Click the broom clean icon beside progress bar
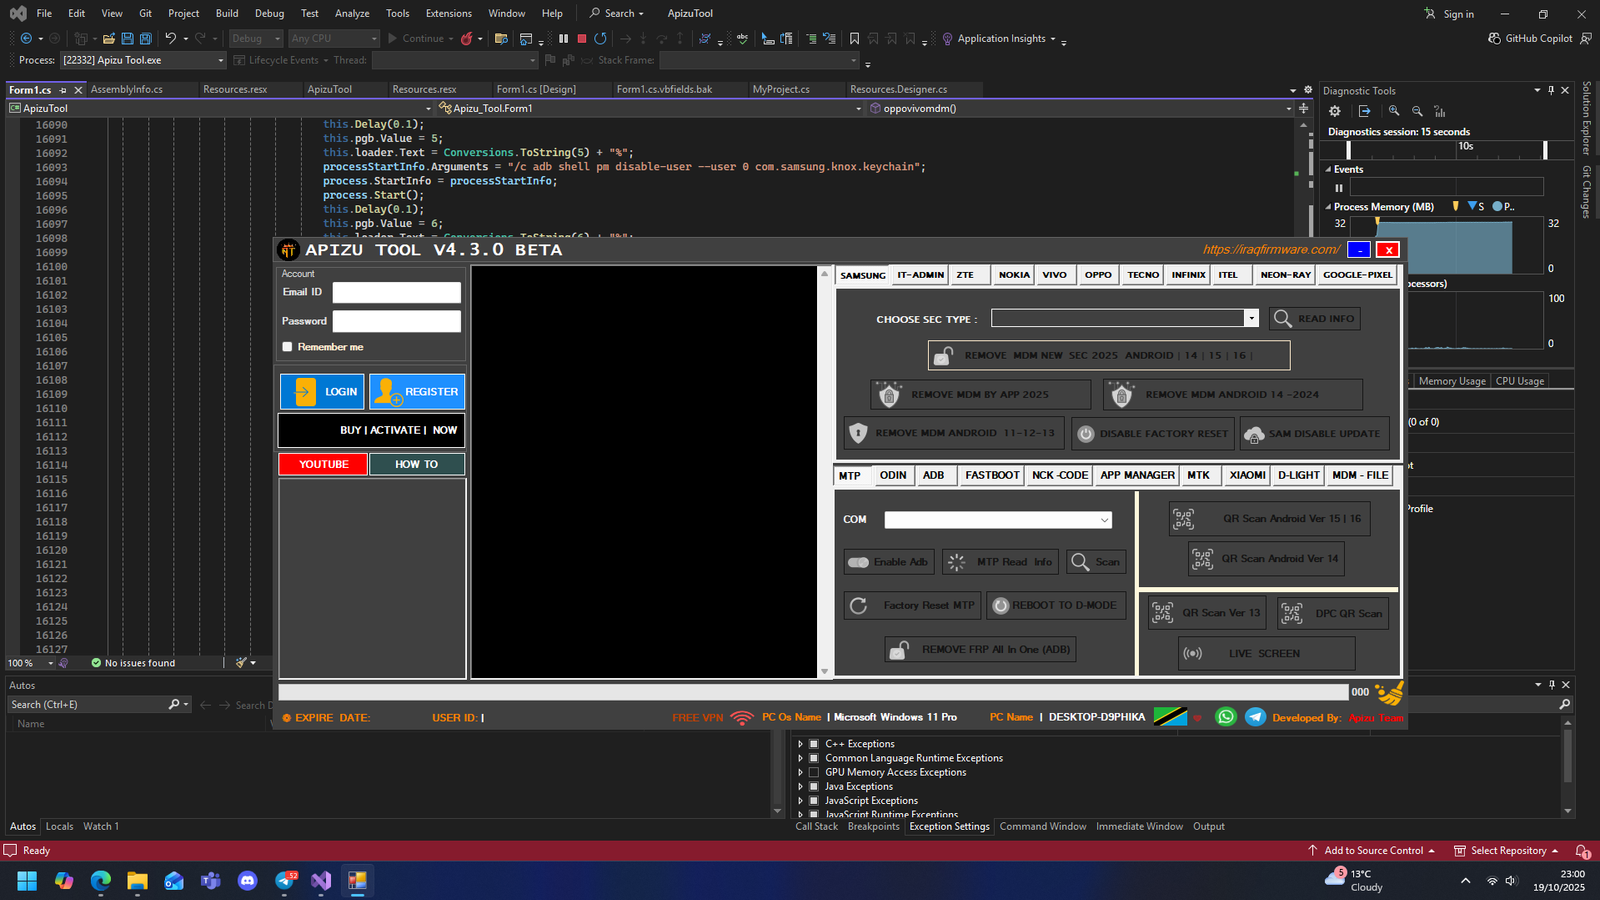Screen dimensions: 1600x900 coord(1389,692)
